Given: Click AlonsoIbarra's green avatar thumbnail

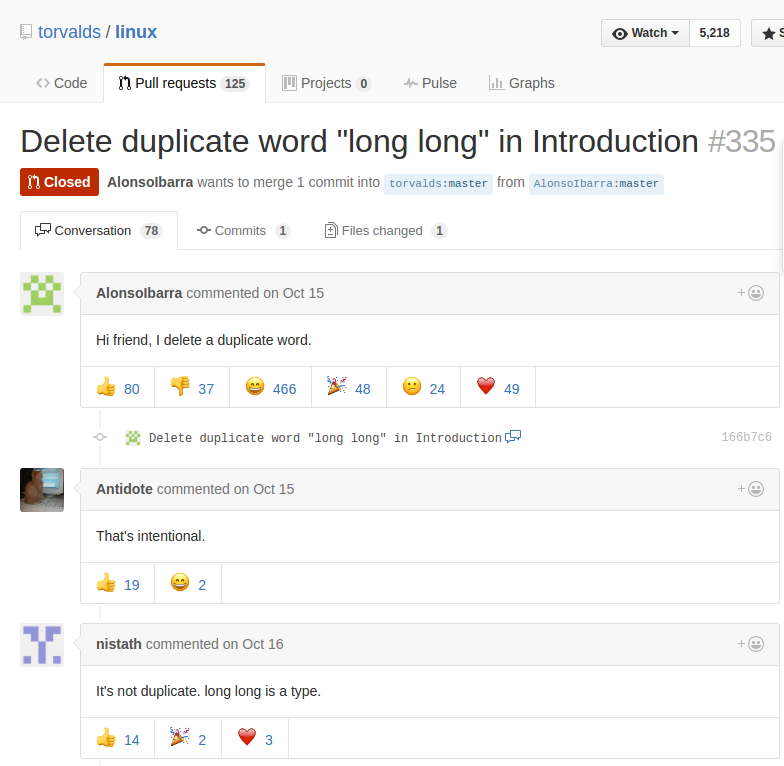Looking at the screenshot, I should point(42,294).
